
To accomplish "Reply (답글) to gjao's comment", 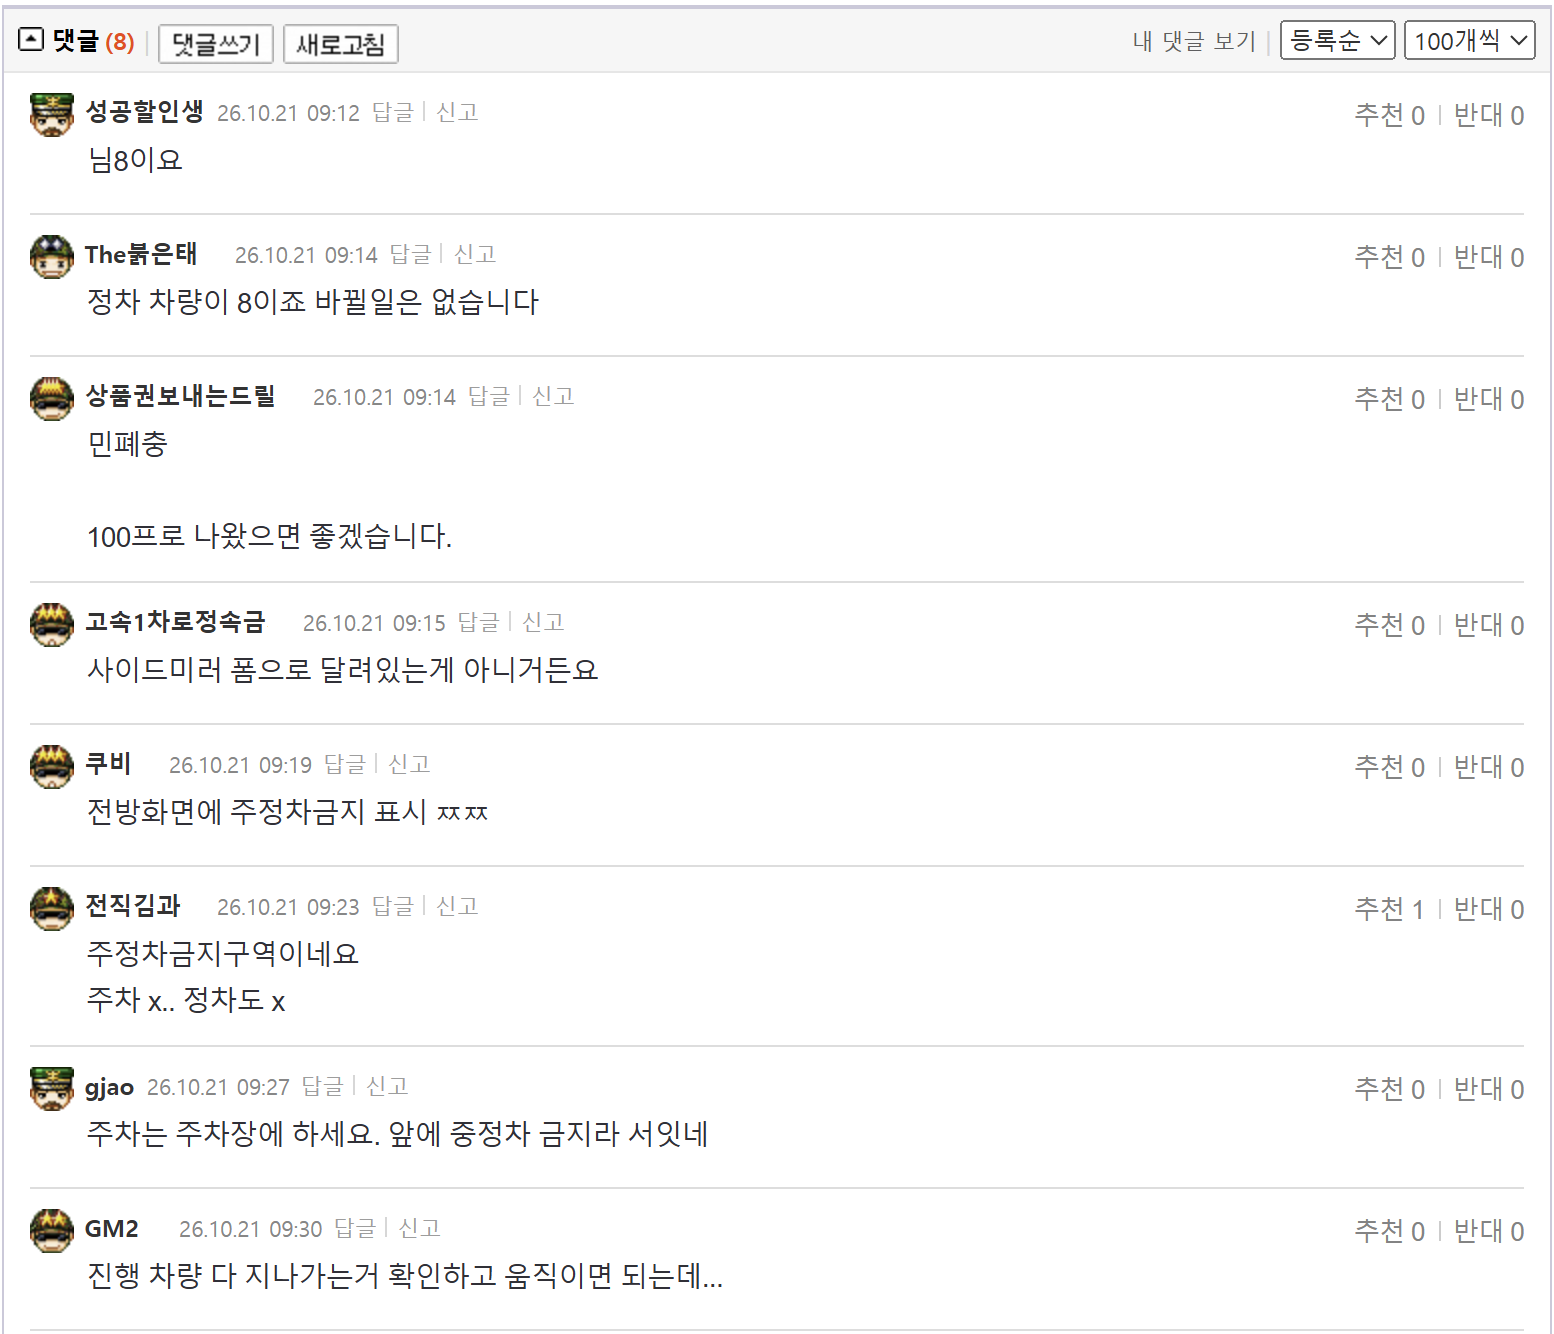I will click(322, 1086).
